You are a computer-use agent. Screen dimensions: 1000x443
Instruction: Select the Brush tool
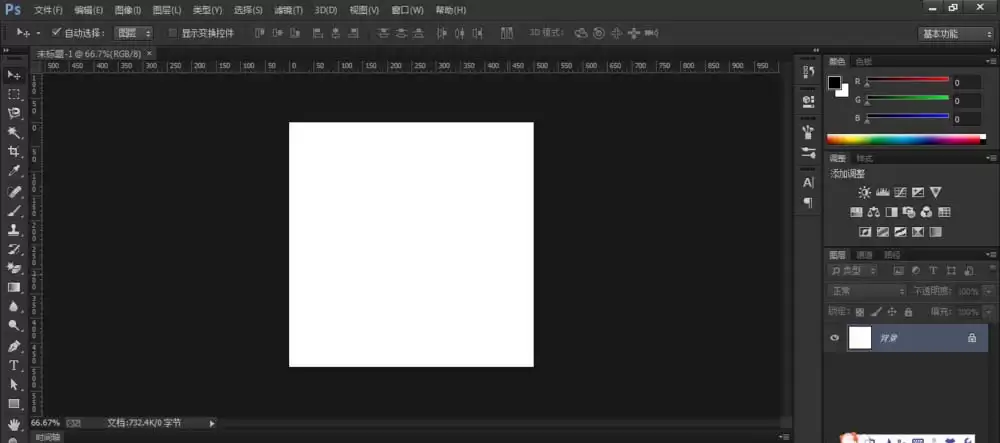pyautogui.click(x=14, y=210)
